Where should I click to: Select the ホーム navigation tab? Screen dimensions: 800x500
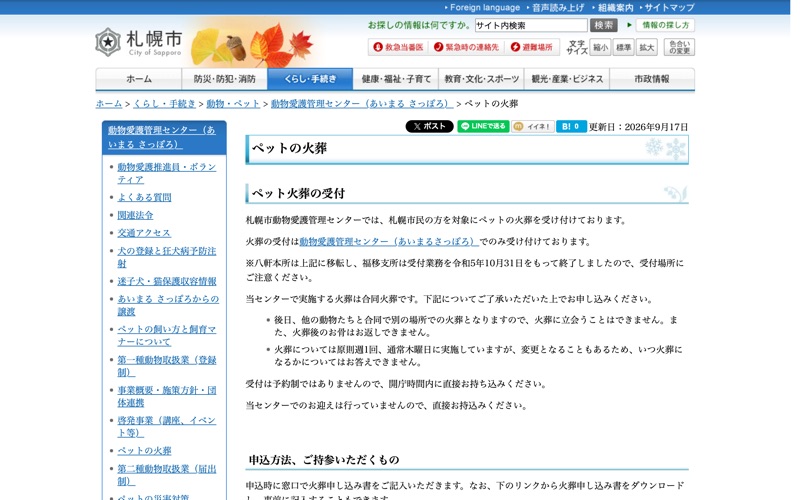tap(139, 79)
